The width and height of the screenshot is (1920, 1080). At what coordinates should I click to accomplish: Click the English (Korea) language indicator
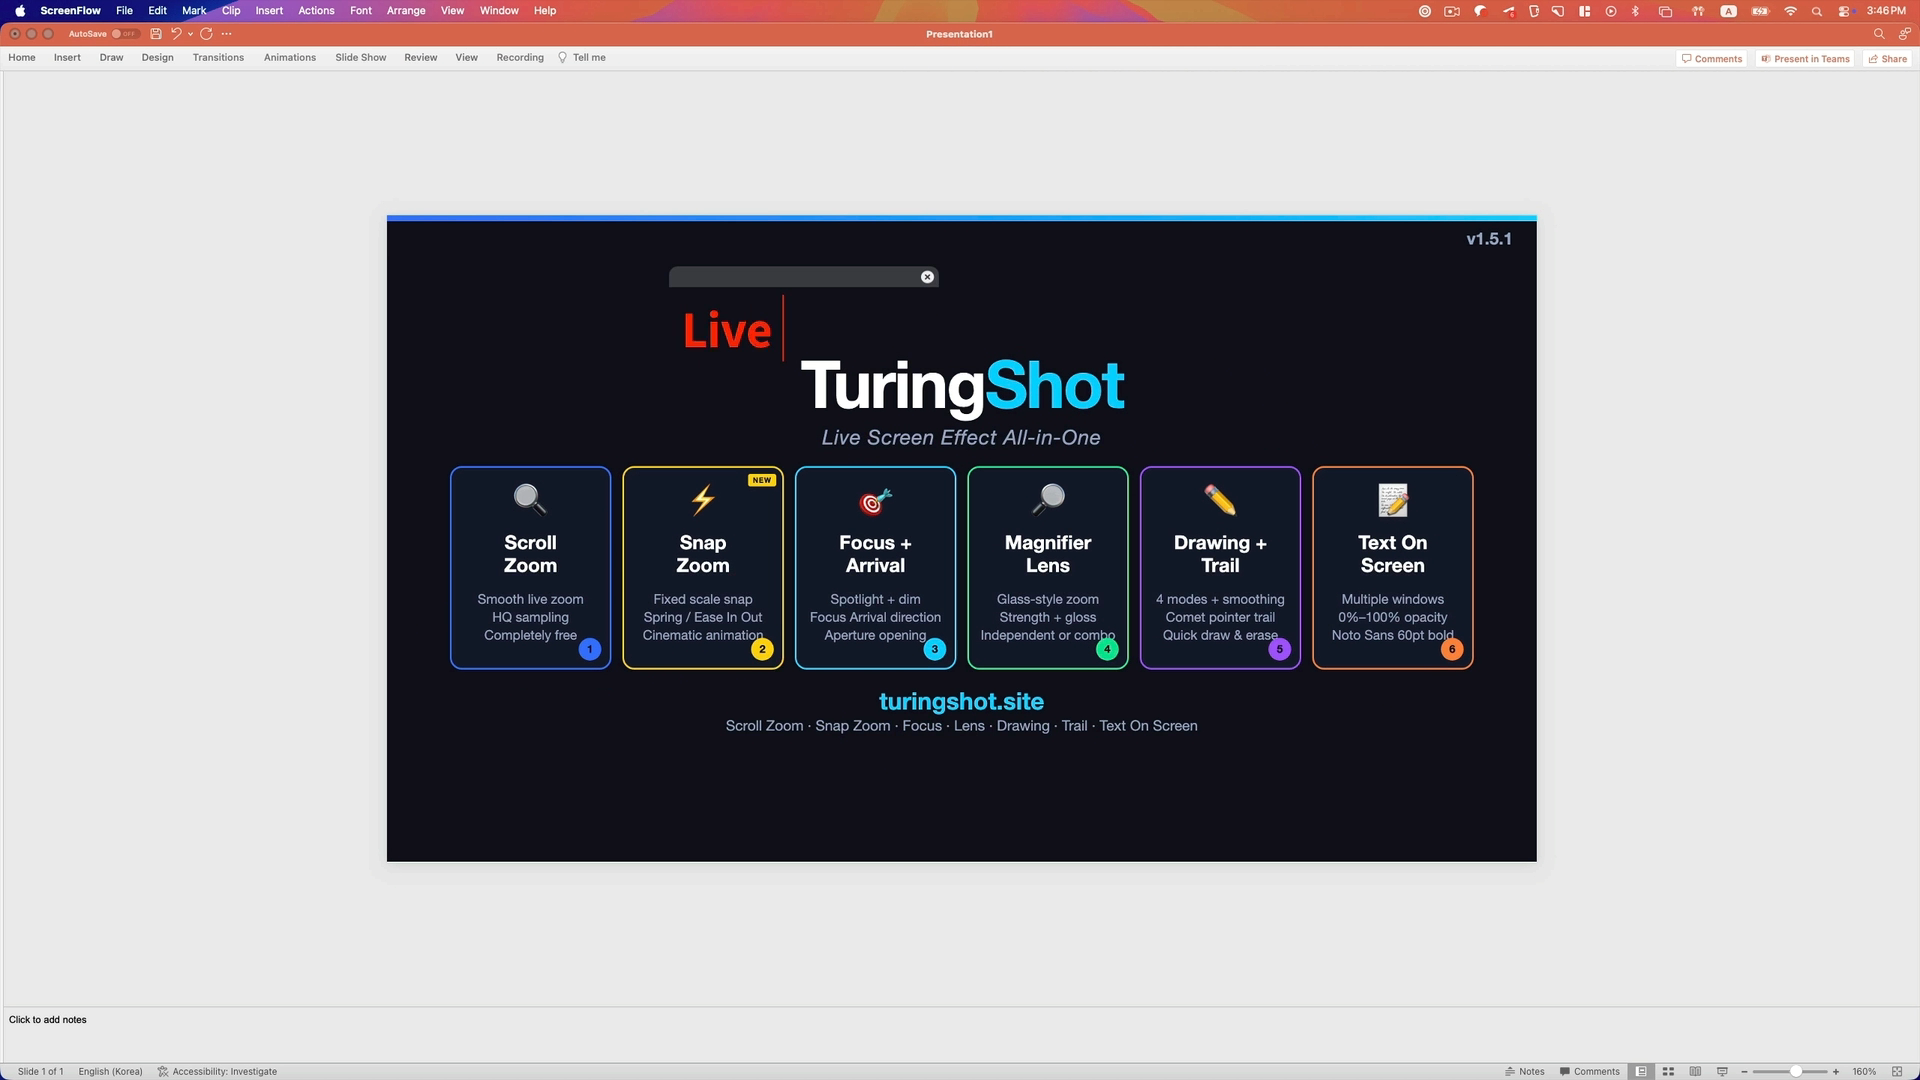click(110, 1071)
